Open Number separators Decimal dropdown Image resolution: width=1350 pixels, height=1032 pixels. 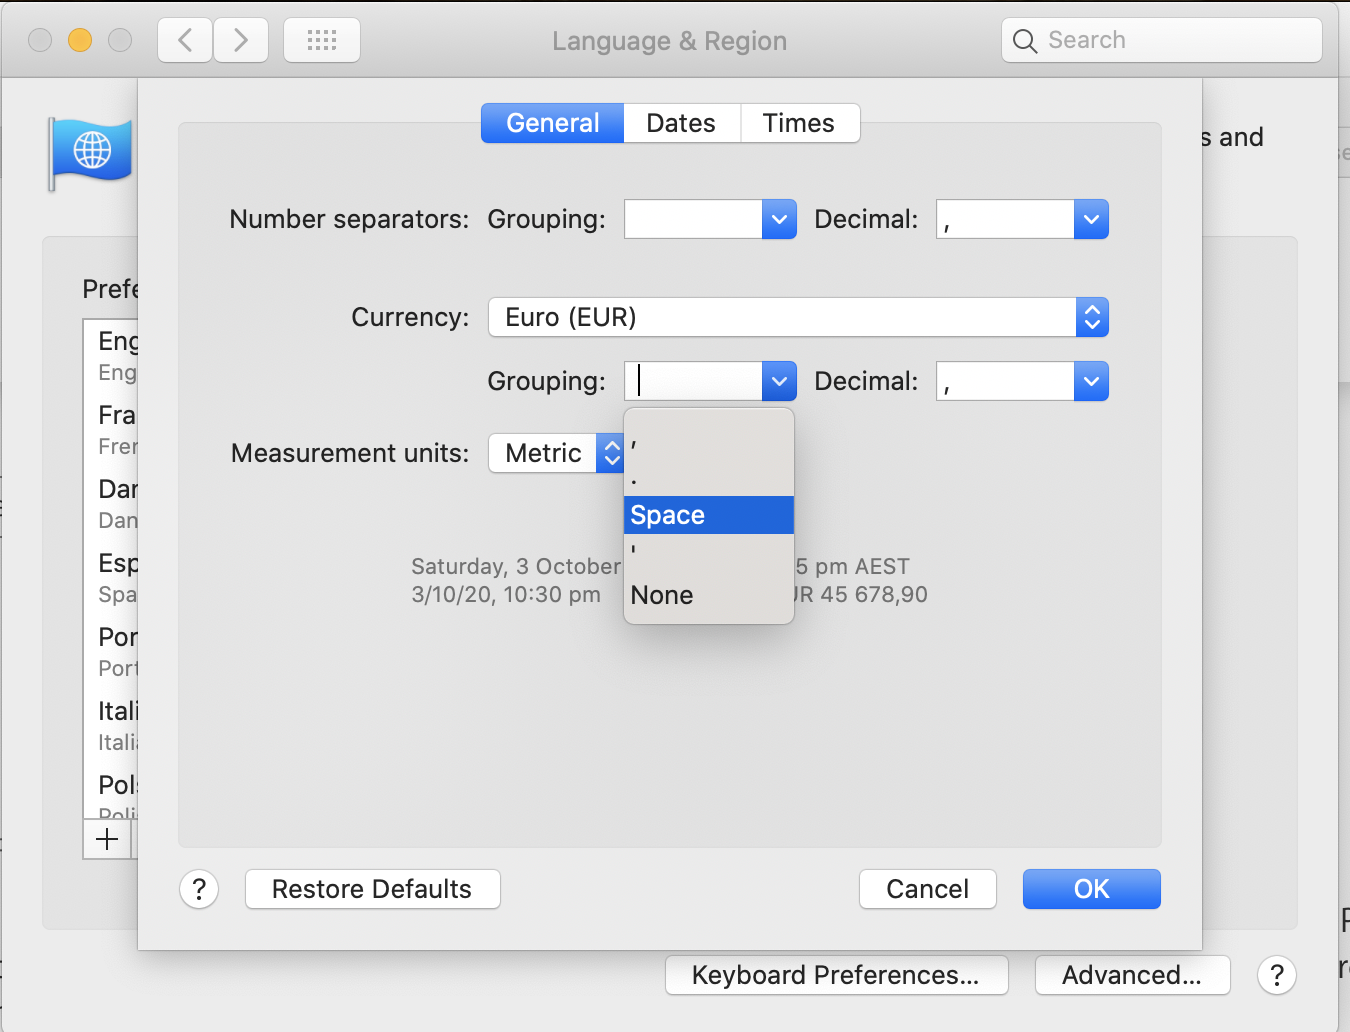[1091, 219]
